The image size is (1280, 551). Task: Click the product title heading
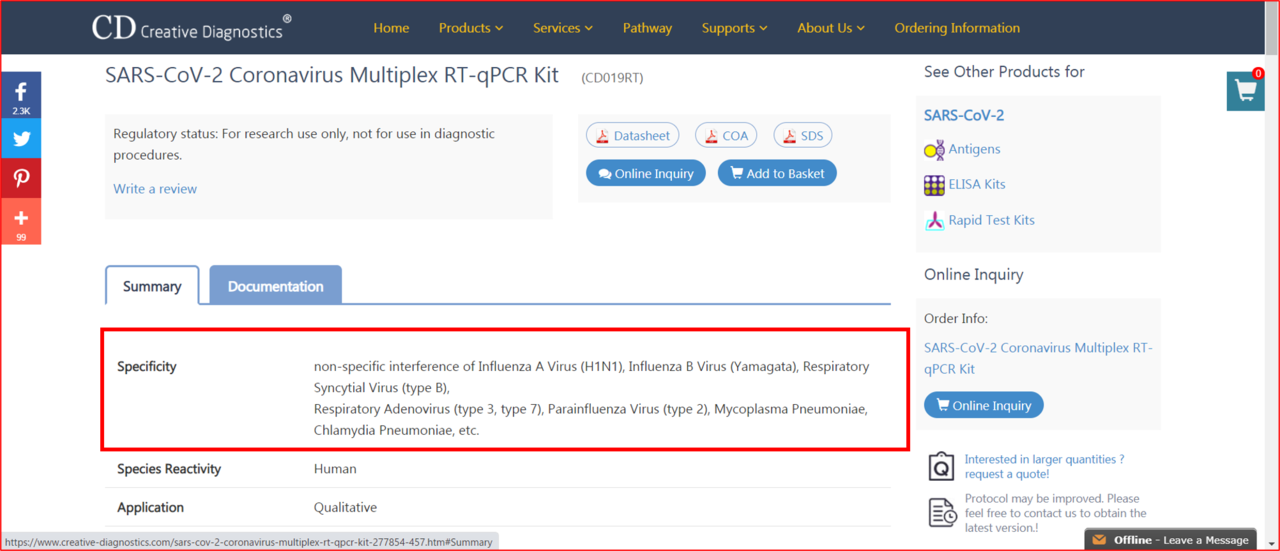(x=332, y=76)
